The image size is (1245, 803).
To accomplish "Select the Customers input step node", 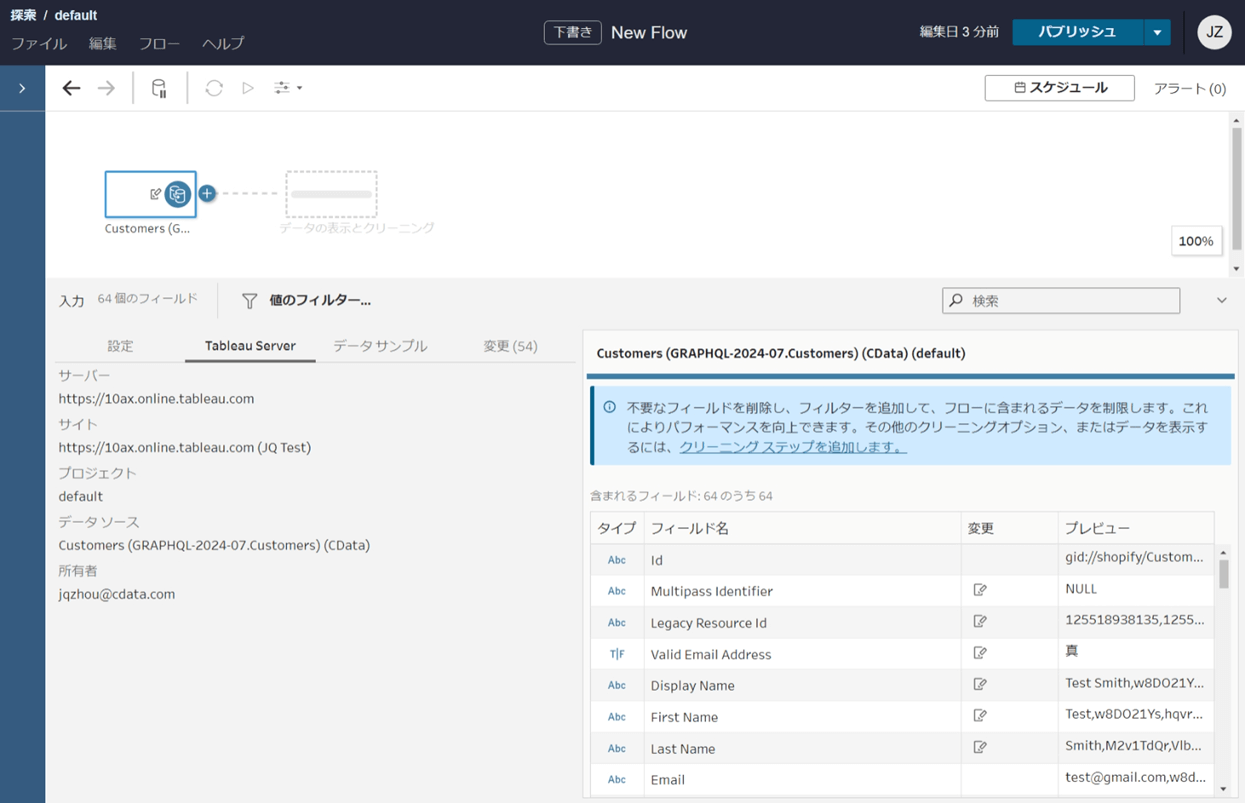I will click(150, 194).
